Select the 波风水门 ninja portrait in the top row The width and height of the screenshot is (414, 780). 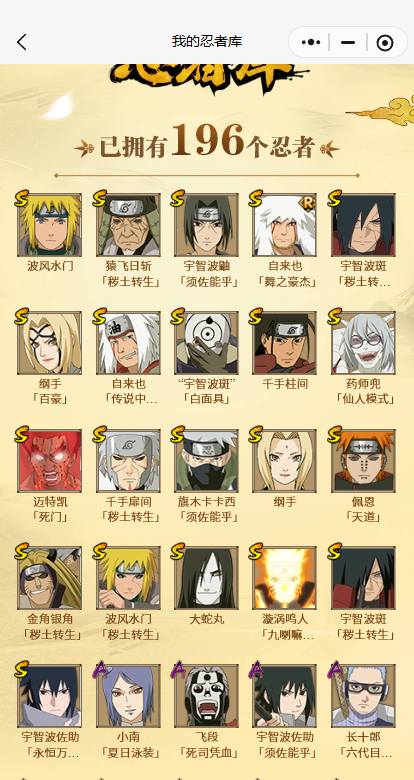point(50,225)
